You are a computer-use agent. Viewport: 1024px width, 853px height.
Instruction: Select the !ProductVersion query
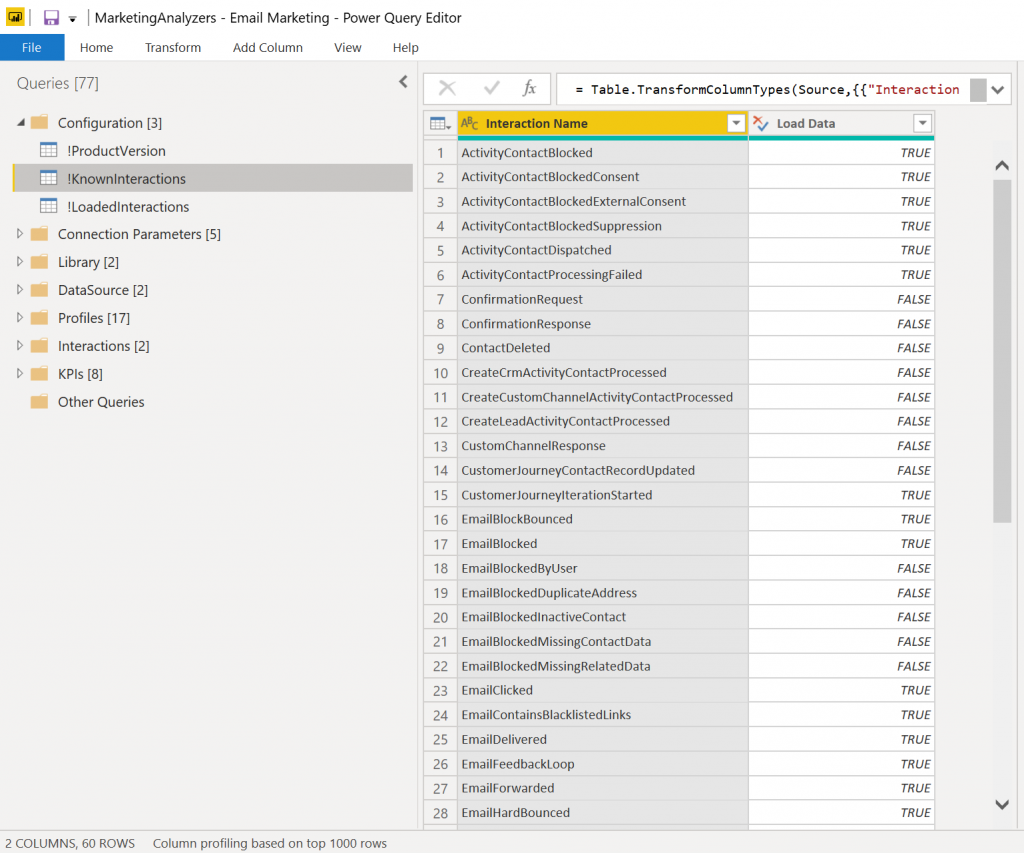coord(116,151)
